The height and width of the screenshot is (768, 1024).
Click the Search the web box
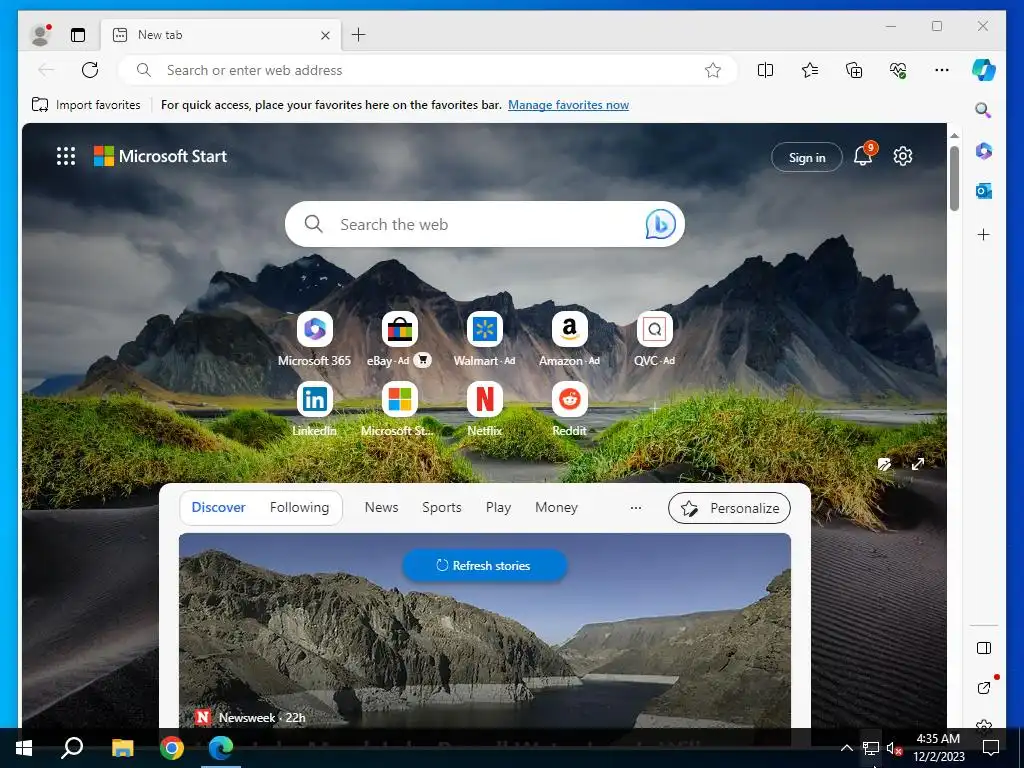click(485, 224)
